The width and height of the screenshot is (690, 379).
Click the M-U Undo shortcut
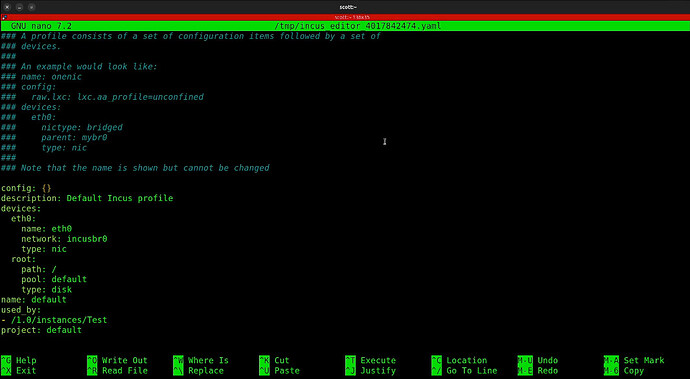(x=538, y=361)
